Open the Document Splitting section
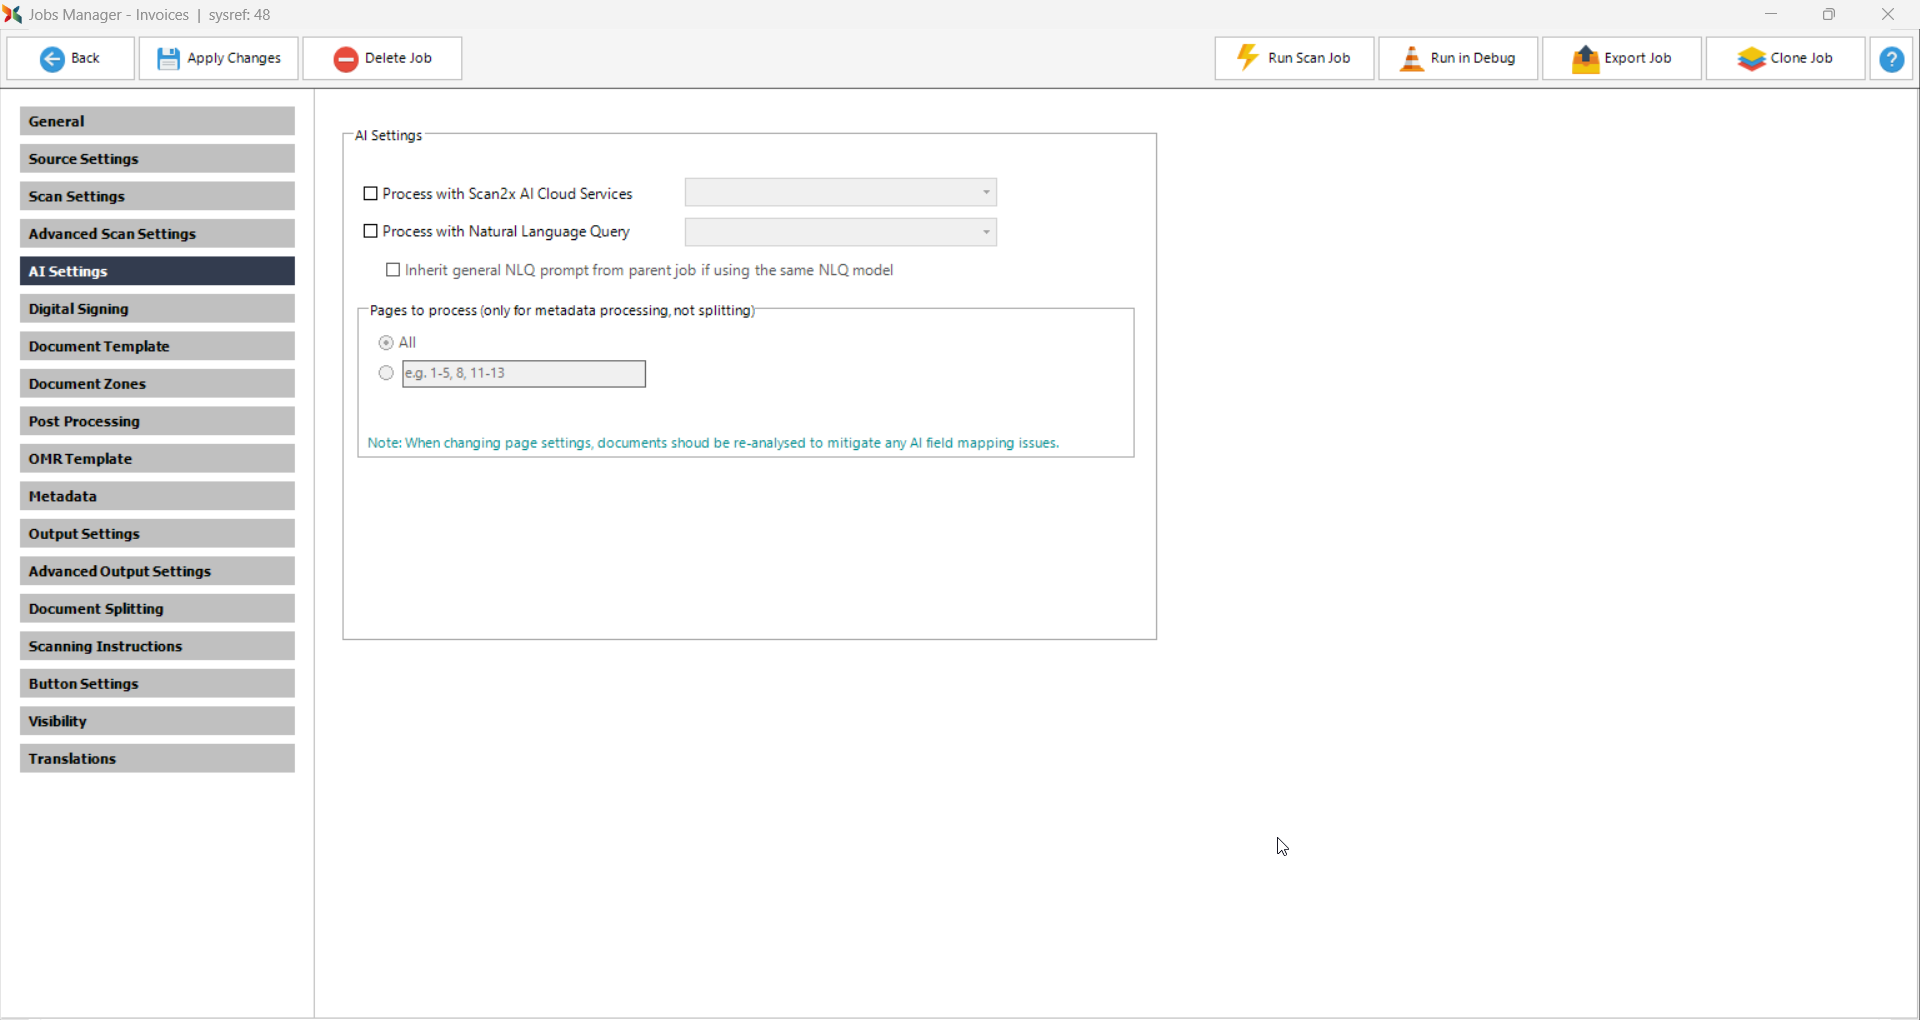 tap(157, 609)
